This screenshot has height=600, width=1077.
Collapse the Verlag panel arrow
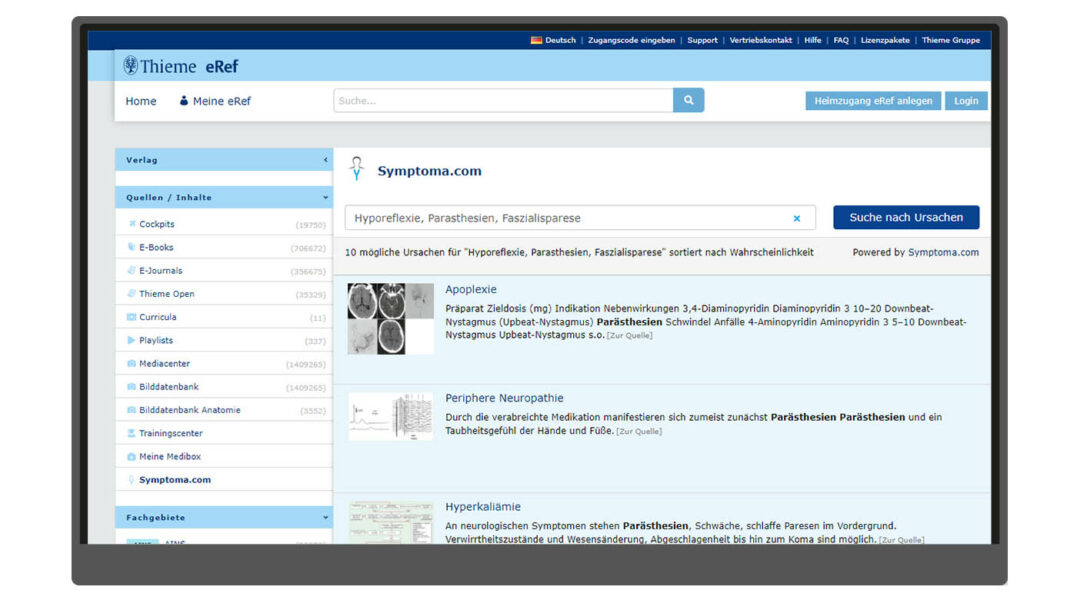coord(326,160)
